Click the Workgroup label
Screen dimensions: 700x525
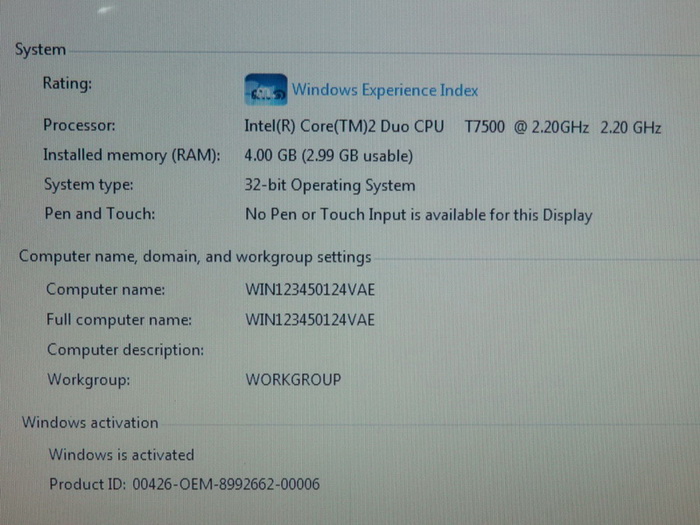[x=89, y=379]
